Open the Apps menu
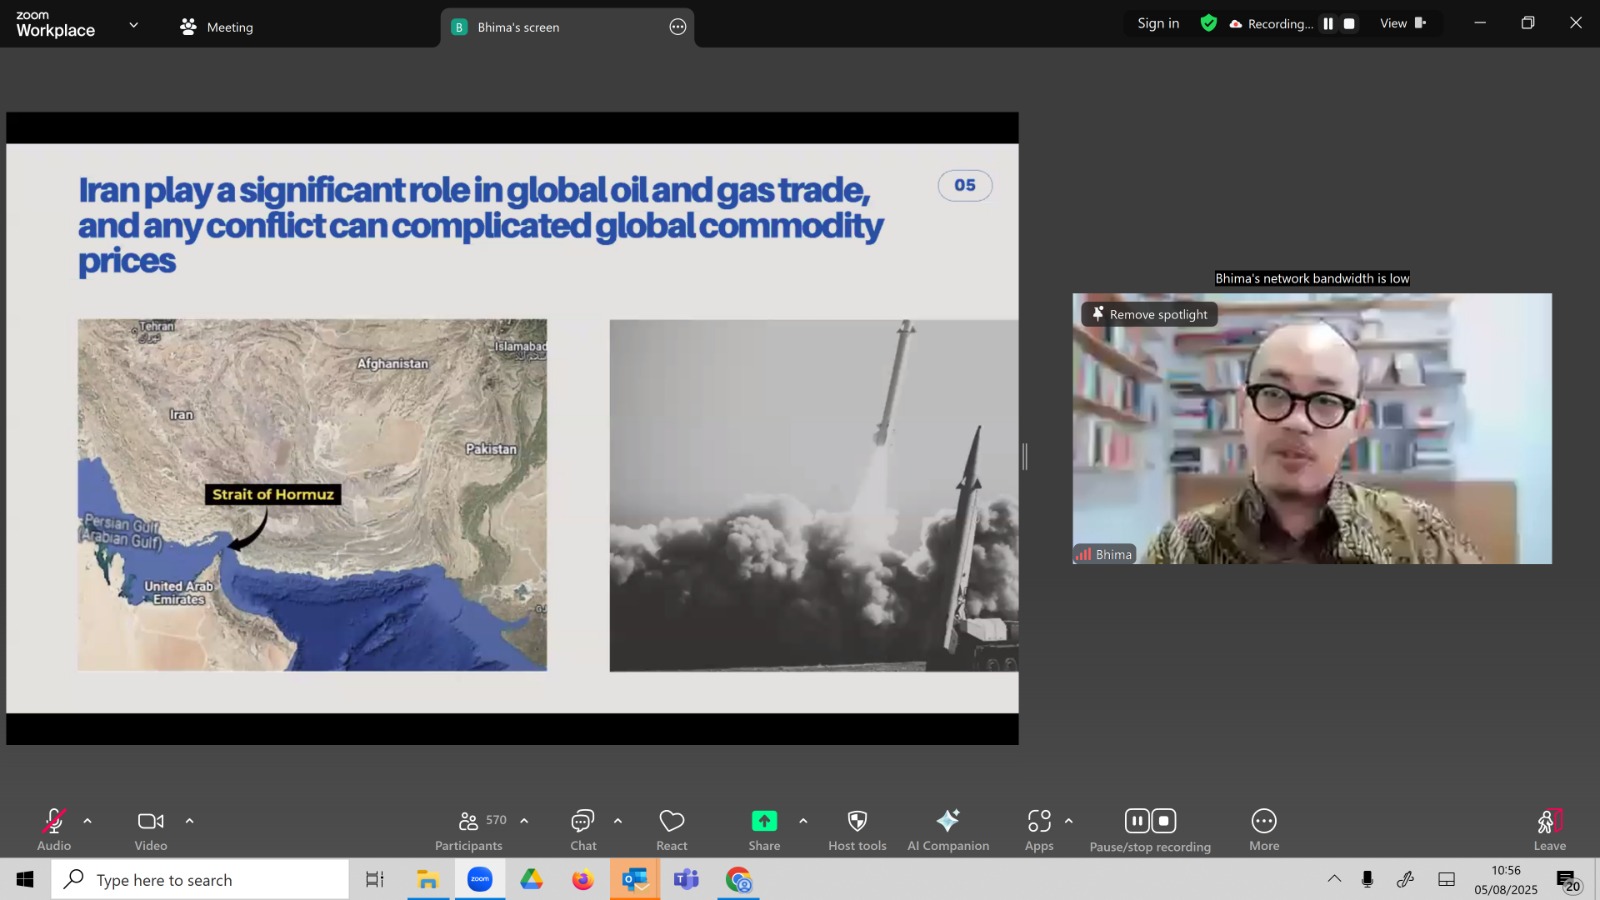 point(1039,830)
